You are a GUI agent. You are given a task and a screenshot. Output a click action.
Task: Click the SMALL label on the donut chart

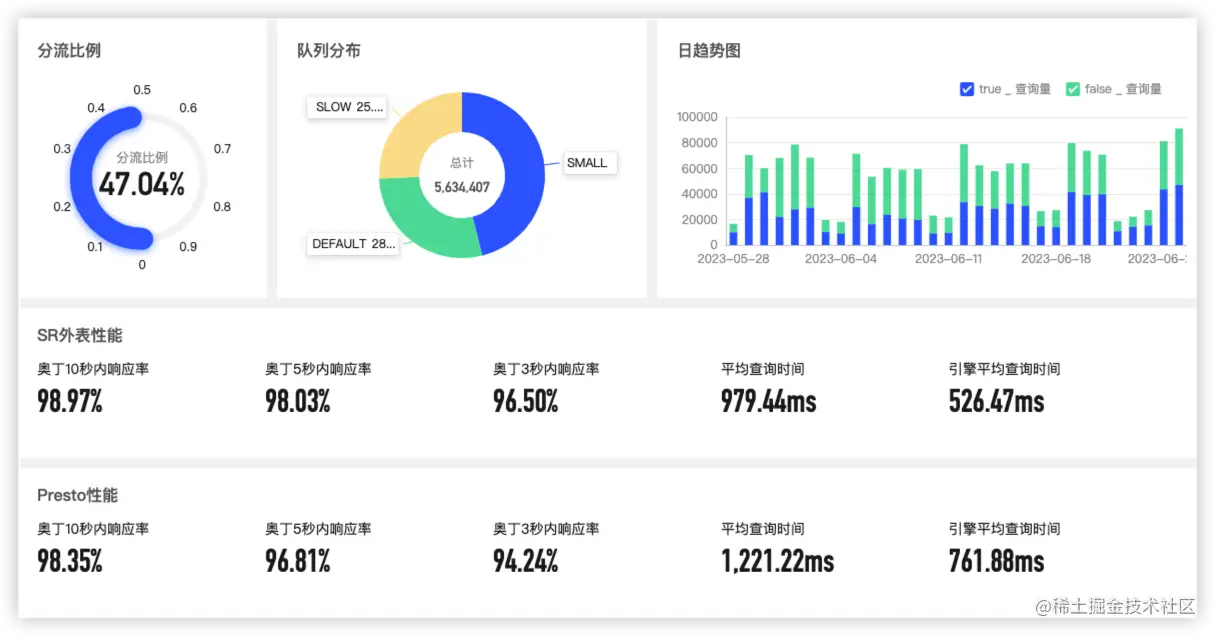point(589,163)
